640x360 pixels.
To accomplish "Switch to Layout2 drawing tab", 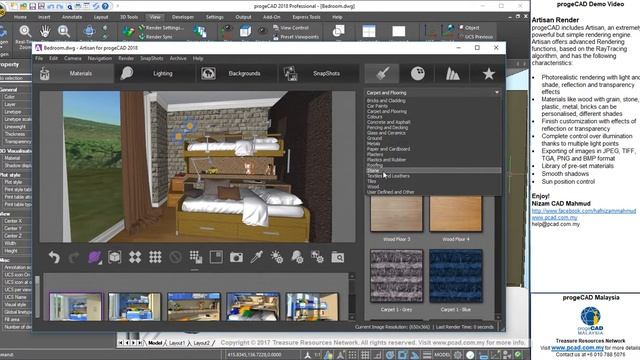I will [202, 343].
